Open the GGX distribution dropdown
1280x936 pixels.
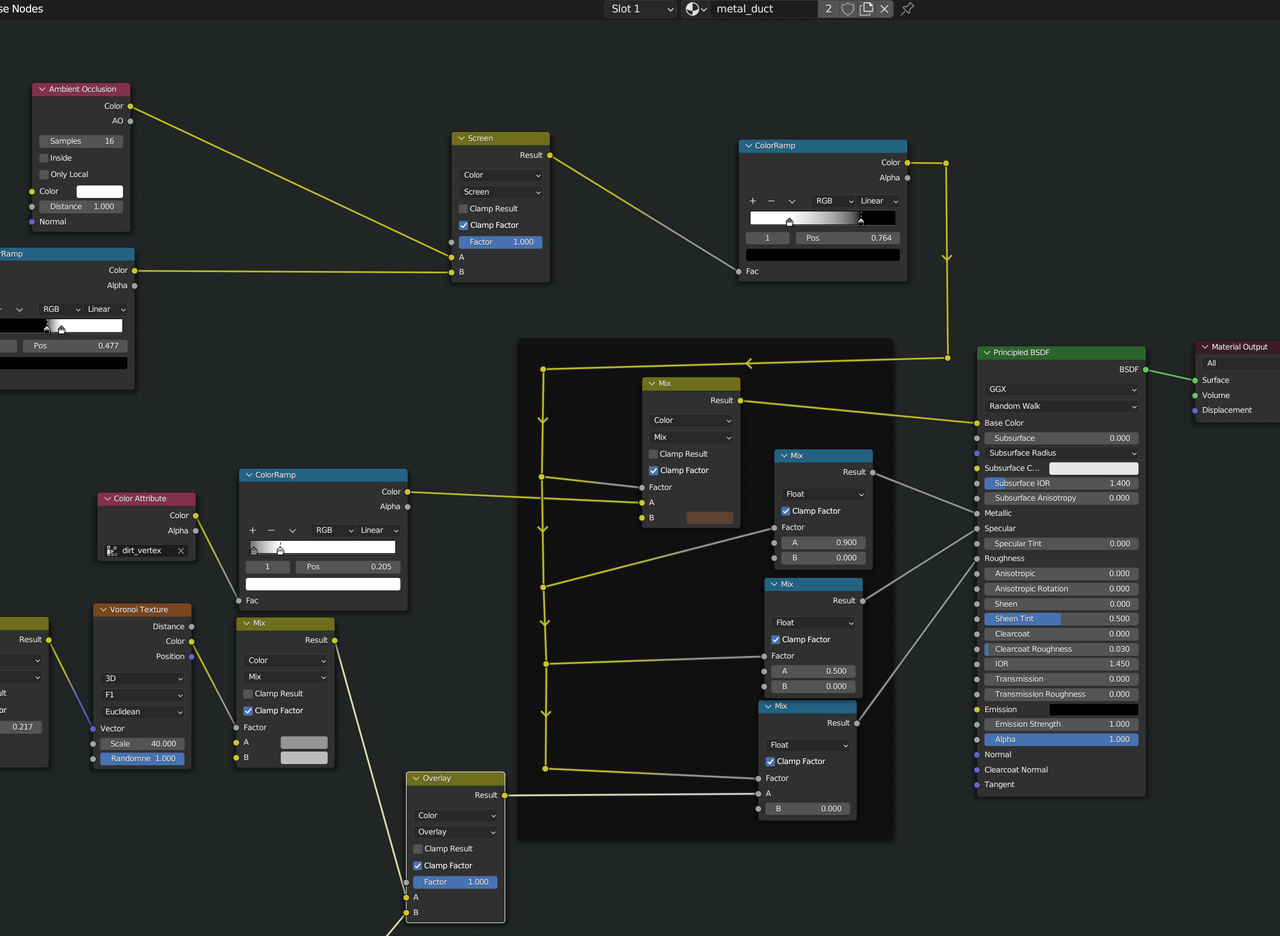(1062, 390)
